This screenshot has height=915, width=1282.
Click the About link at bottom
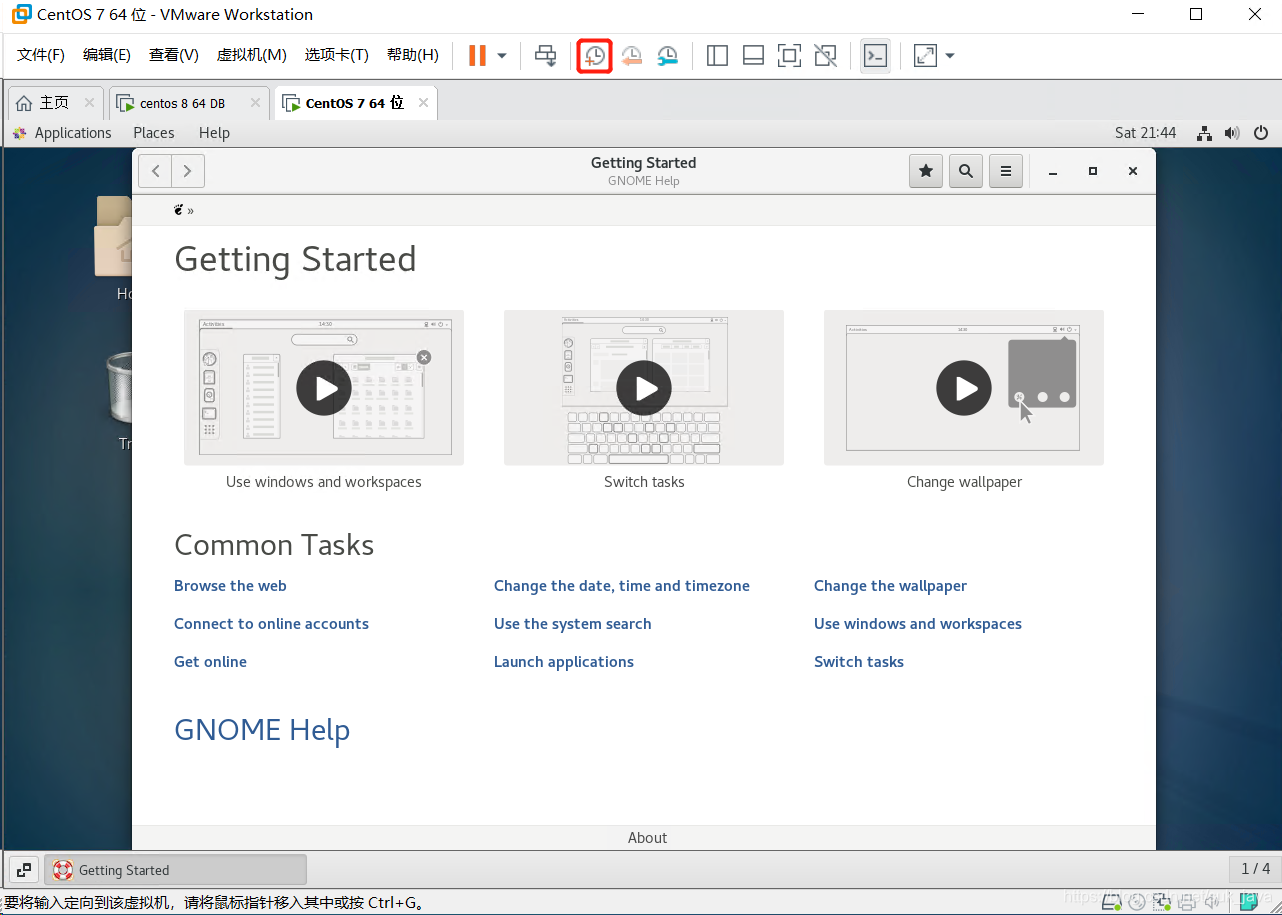(x=647, y=838)
